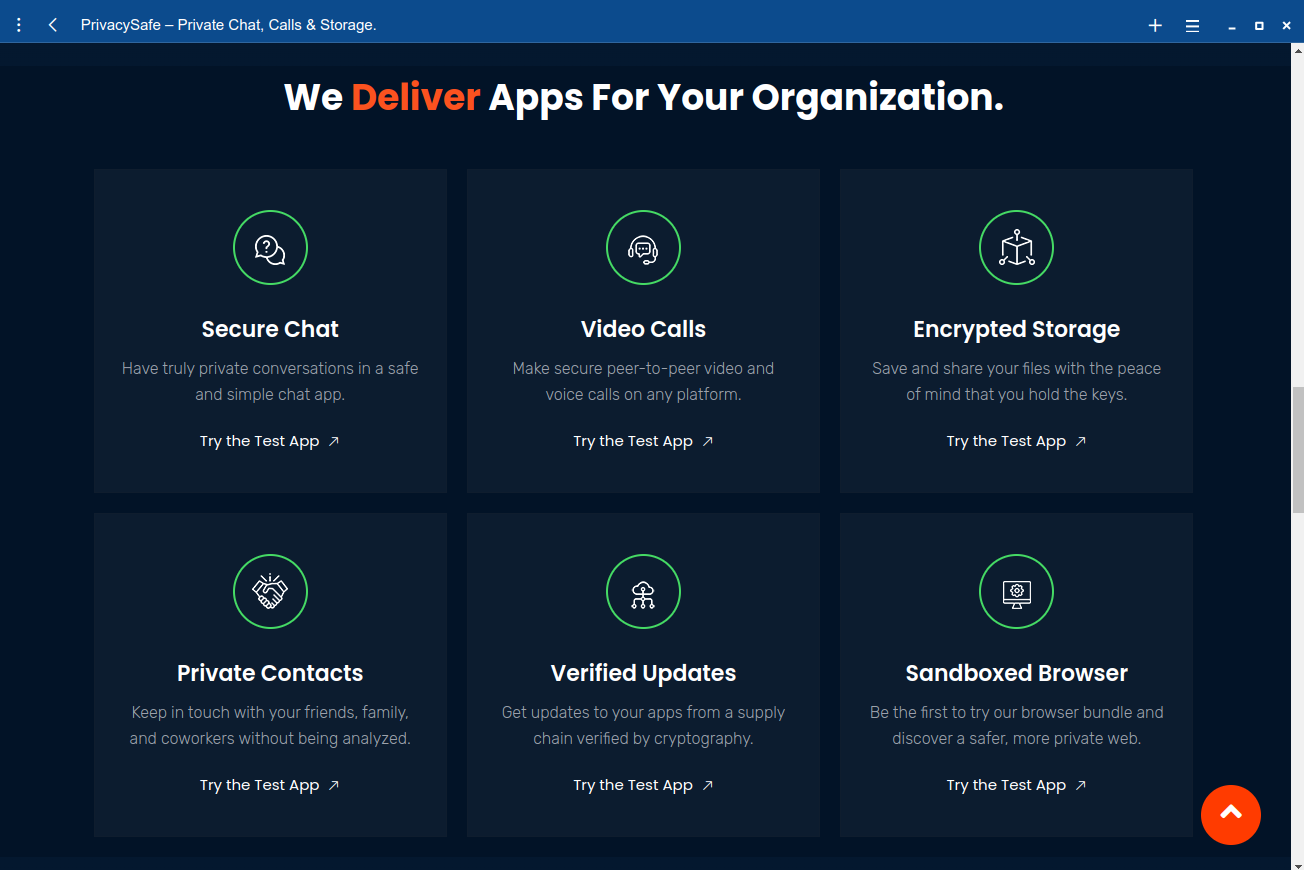Open the Verified Updates test app
Viewport: 1304px width, 870px height.
click(643, 784)
